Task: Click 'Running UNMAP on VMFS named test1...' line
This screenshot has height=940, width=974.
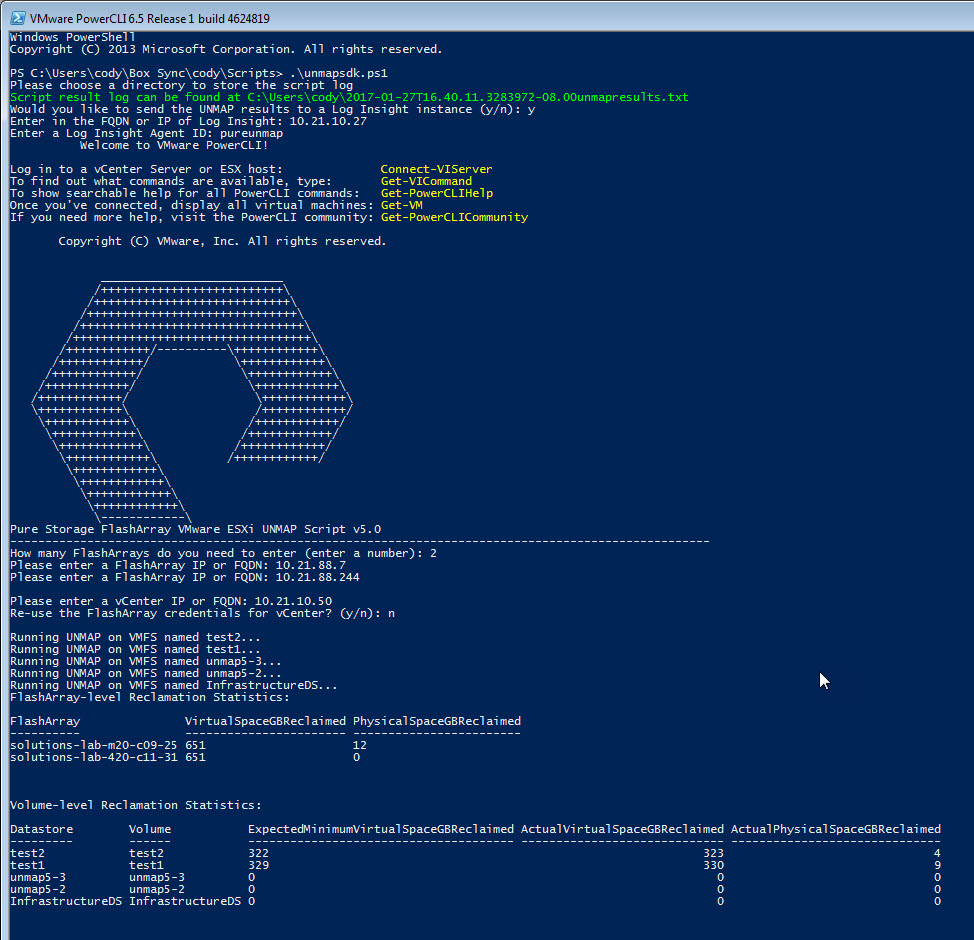Action: pyautogui.click(x=135, y=649)
